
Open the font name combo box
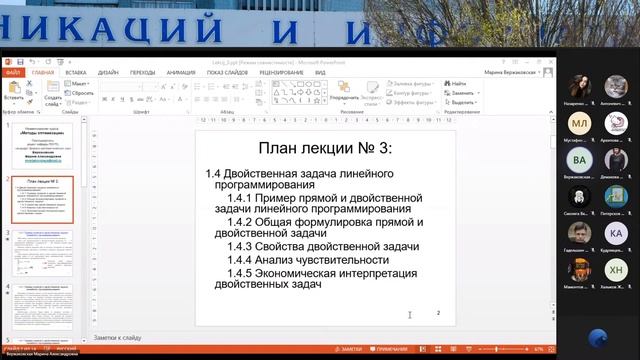tap(121, 87)
